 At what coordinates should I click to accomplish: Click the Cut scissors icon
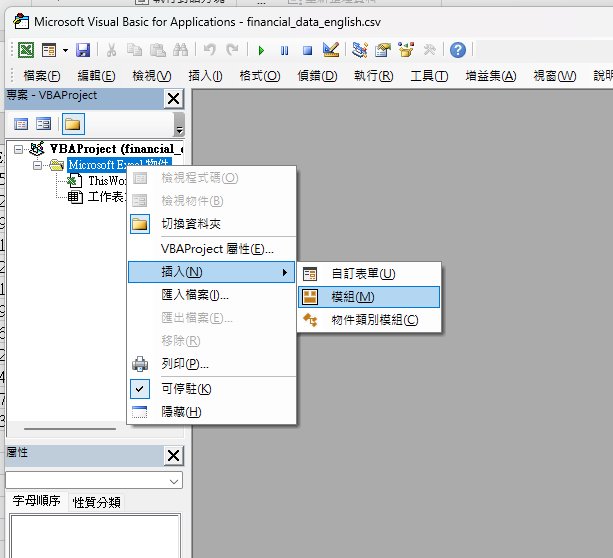[111, 50]
